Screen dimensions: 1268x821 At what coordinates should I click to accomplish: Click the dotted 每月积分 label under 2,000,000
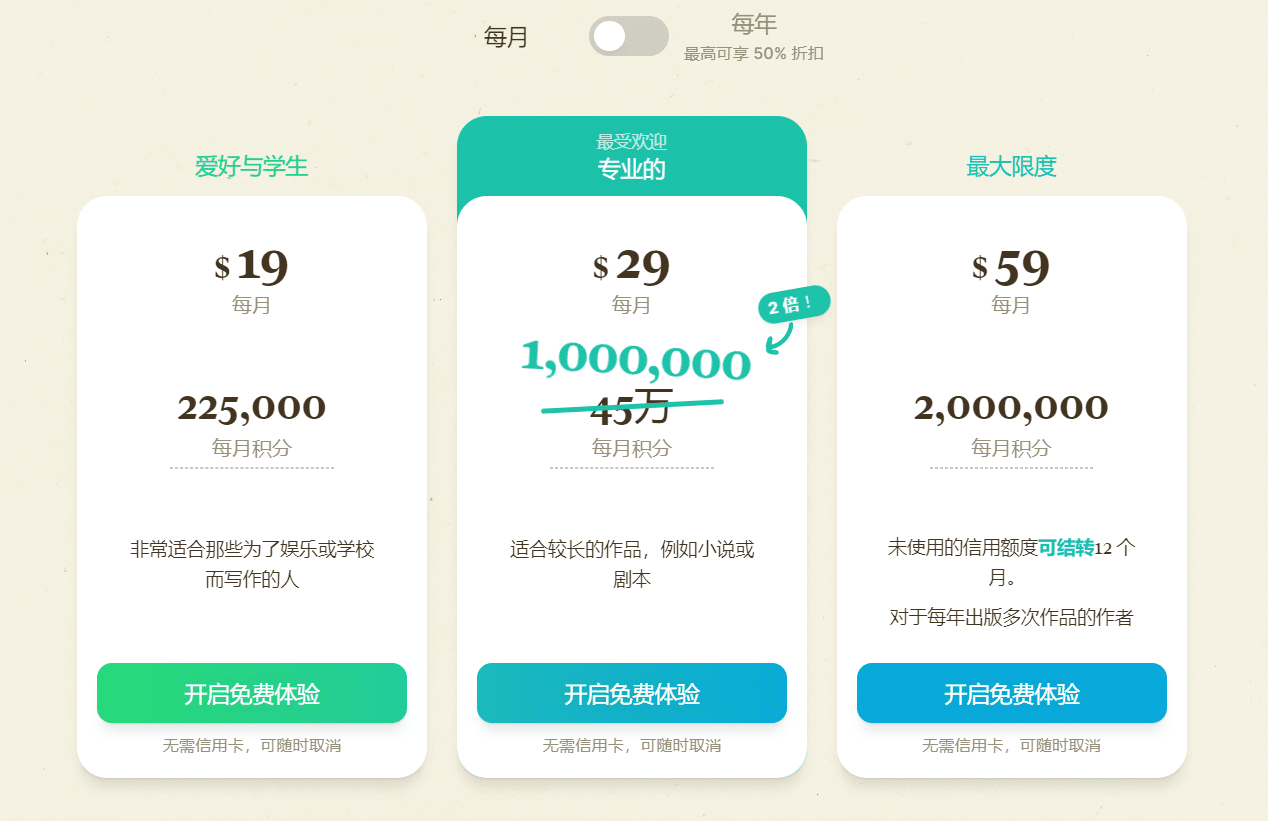click(x=1011, y=448)
